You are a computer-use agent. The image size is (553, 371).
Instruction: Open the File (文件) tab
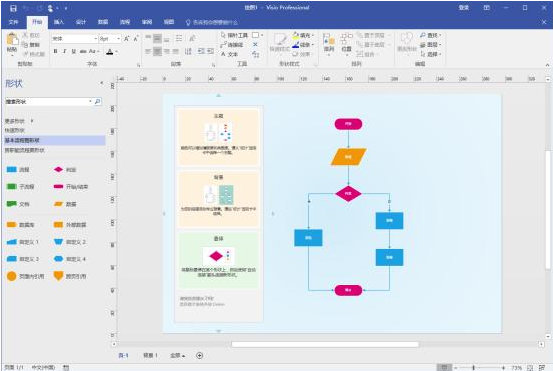(13, 22)
